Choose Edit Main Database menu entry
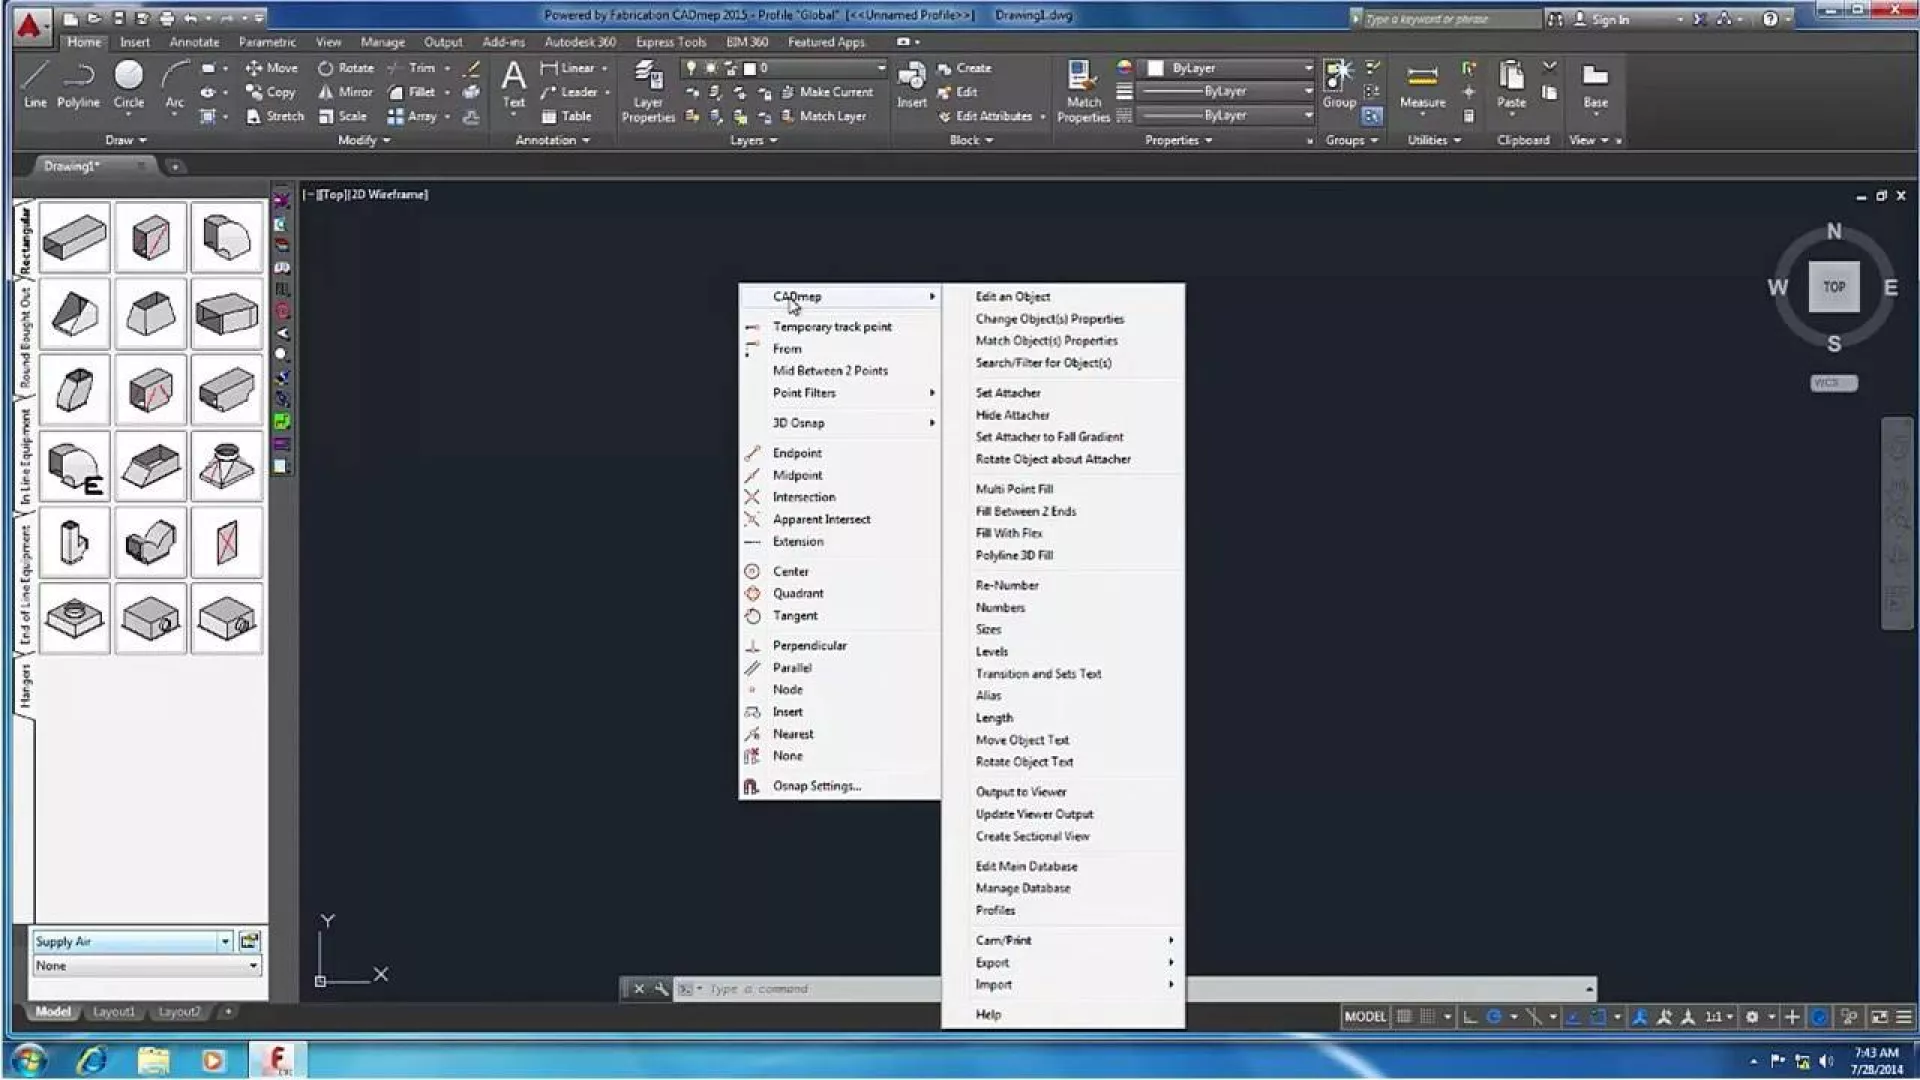1920x1080 pixels. (x=1026, y=867)
